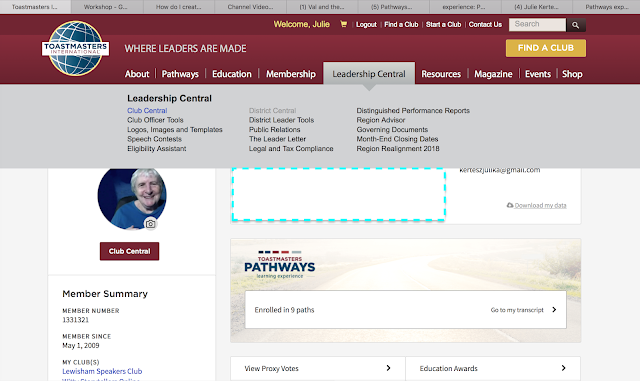Image resolution: width=640 pixels, height=381 pixels.
Task: Open Club Officer Tools
Action: coord(155,120)
